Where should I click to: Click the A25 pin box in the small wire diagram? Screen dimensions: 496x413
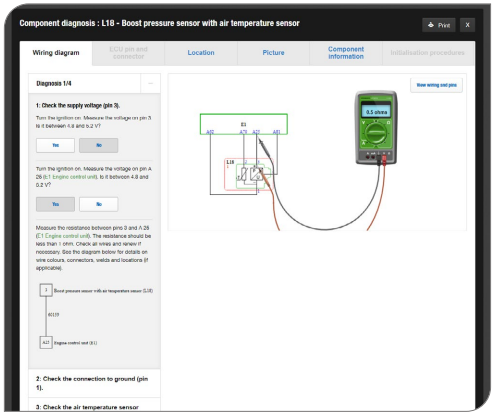click(x=46, y=342)
